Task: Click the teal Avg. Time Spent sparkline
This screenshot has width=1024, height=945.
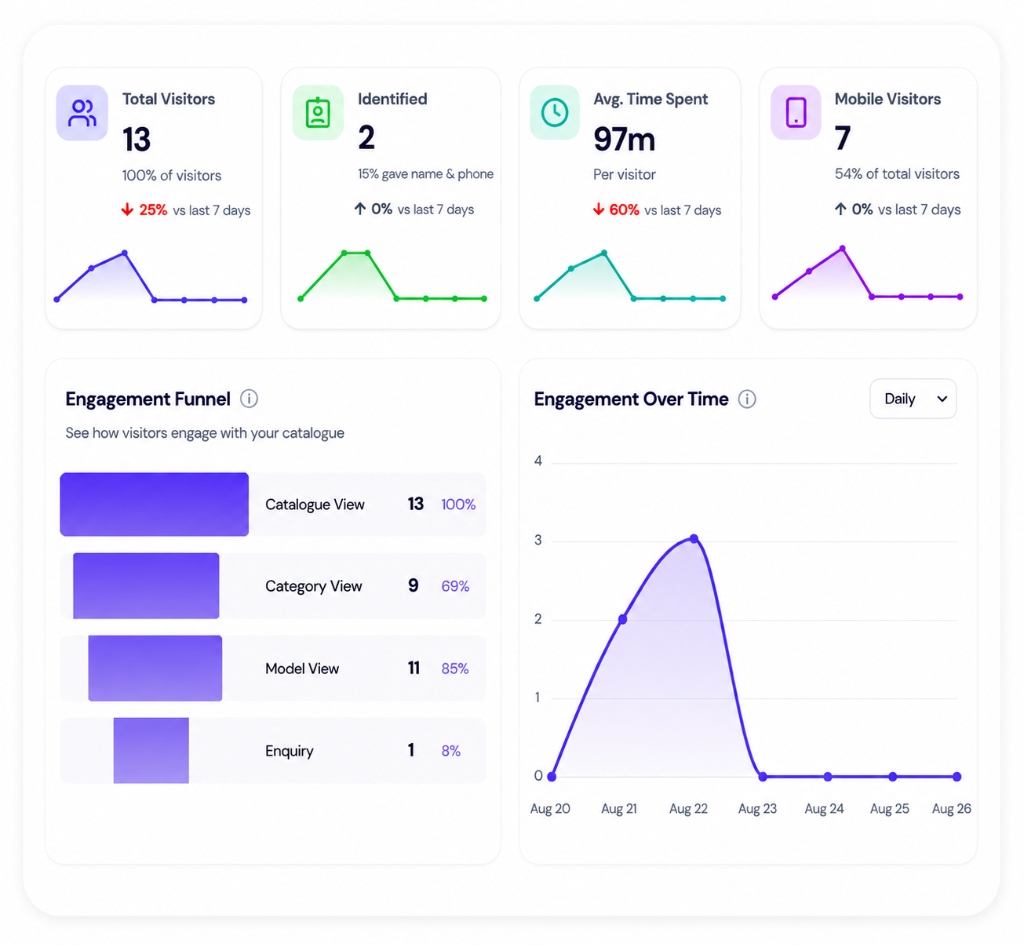Action: tap(630, 276)
